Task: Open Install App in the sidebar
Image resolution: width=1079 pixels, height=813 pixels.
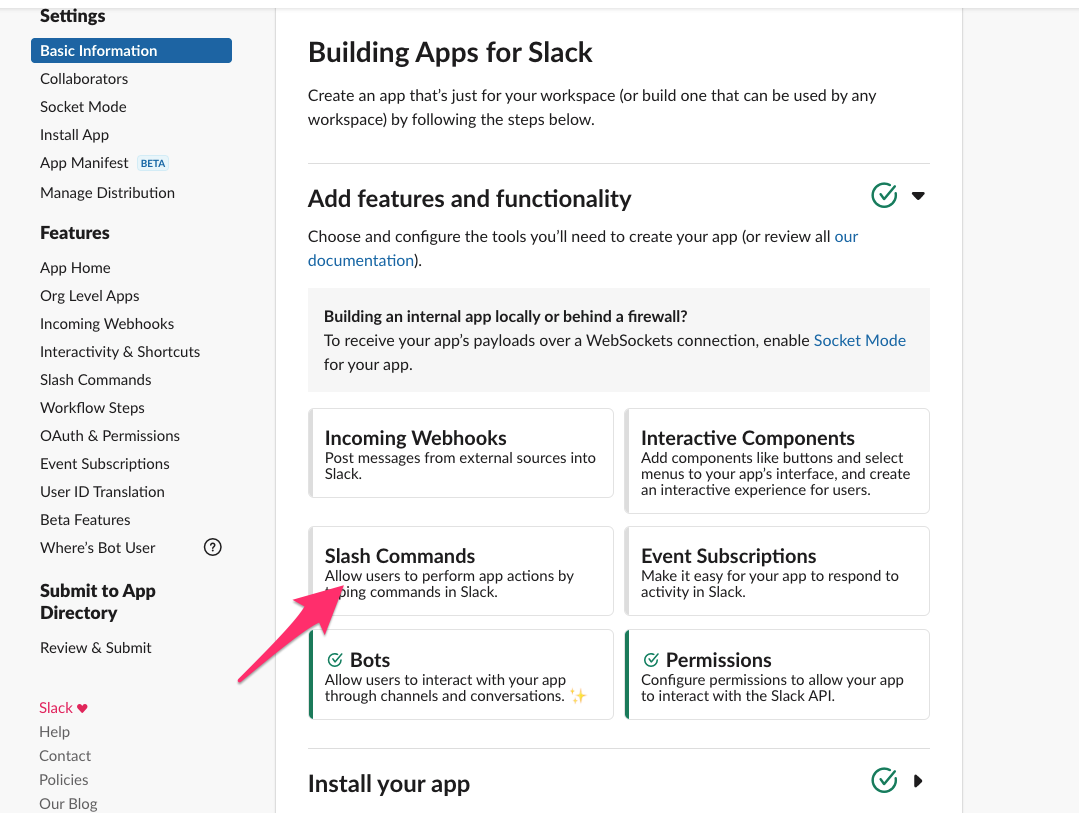Action: click(74, 135)
